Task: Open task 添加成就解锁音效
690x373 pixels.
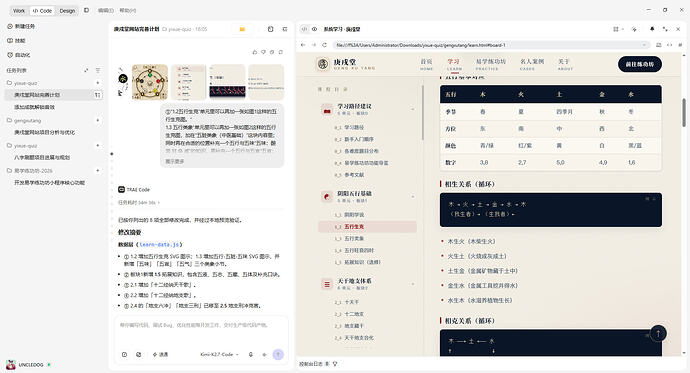Action: pyautogui.click(x=34, y=107)
